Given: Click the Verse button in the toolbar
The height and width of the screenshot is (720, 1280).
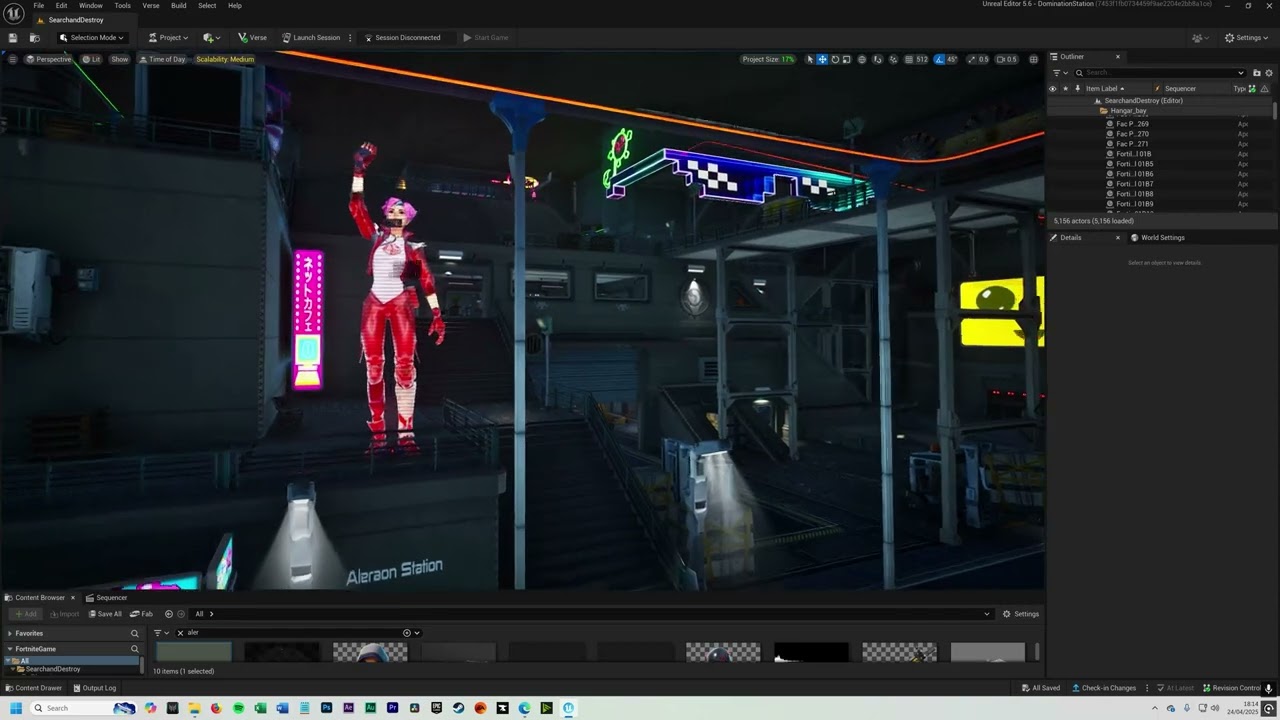Looking at the screenshot, I should tap(252, 38).
